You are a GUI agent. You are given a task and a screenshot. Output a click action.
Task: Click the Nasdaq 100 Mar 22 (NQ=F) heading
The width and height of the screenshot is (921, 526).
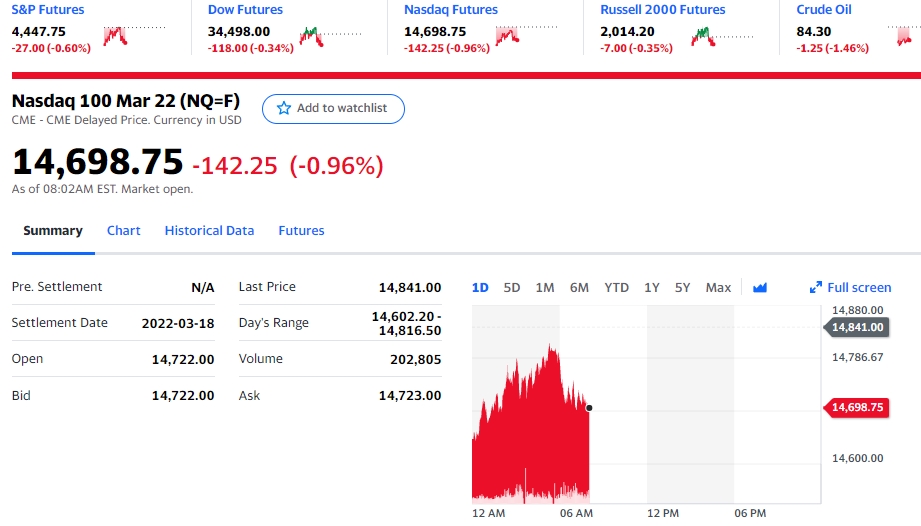pyautogui.click(x=126, y=101)
